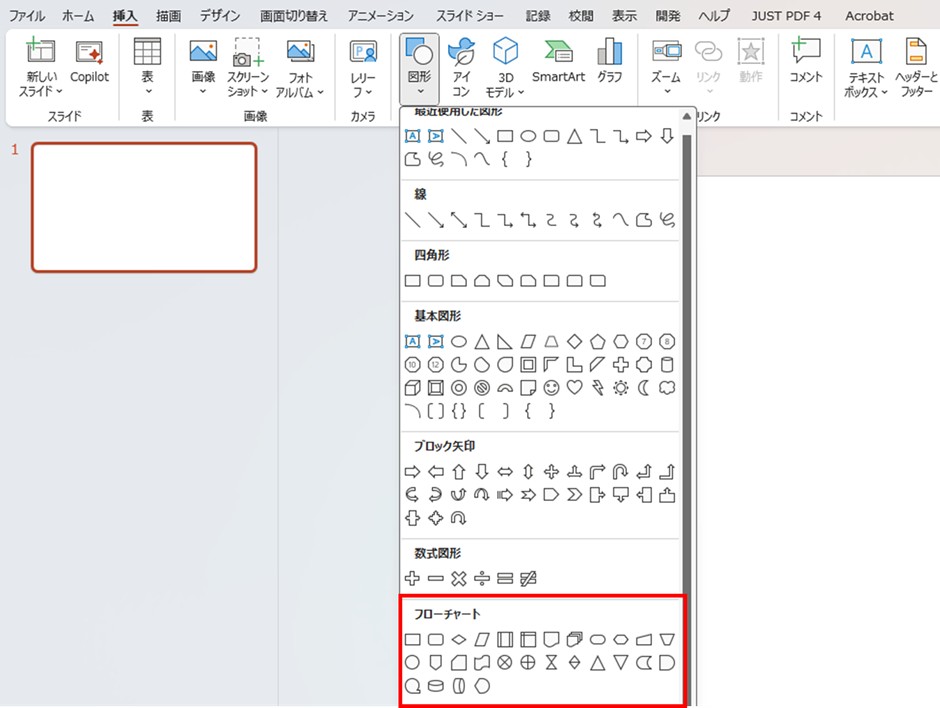
Task: Click the グラフ chart button
Action: tap(609, 61)
